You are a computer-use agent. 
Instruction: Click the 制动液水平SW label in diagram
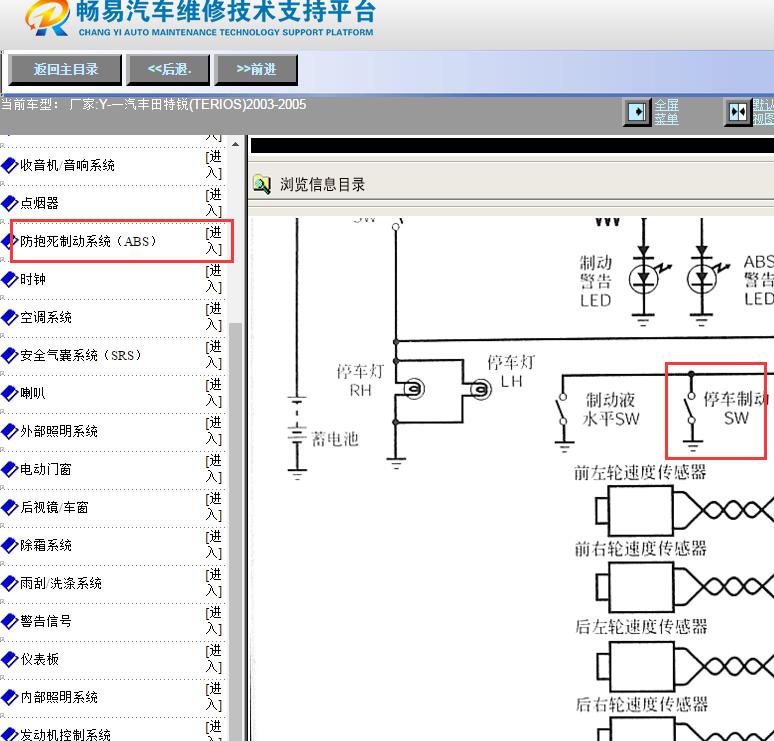(611, 409)
